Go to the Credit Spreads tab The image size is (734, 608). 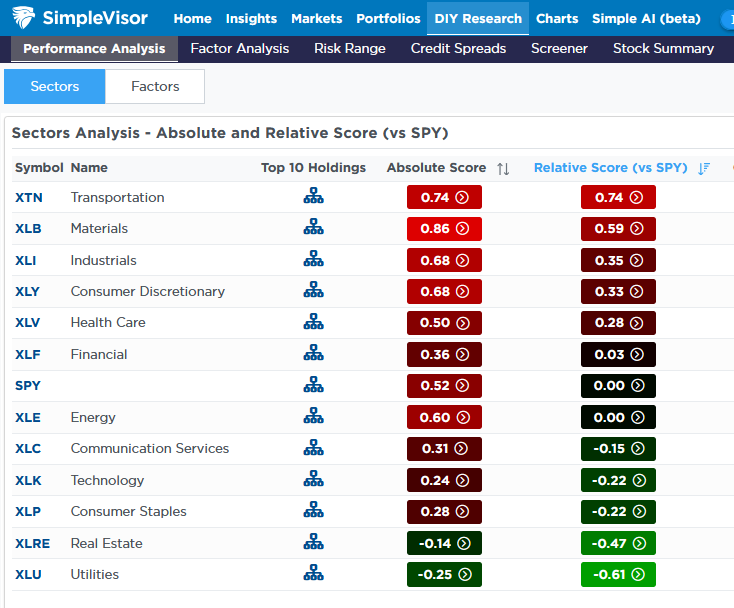point(458,48)
